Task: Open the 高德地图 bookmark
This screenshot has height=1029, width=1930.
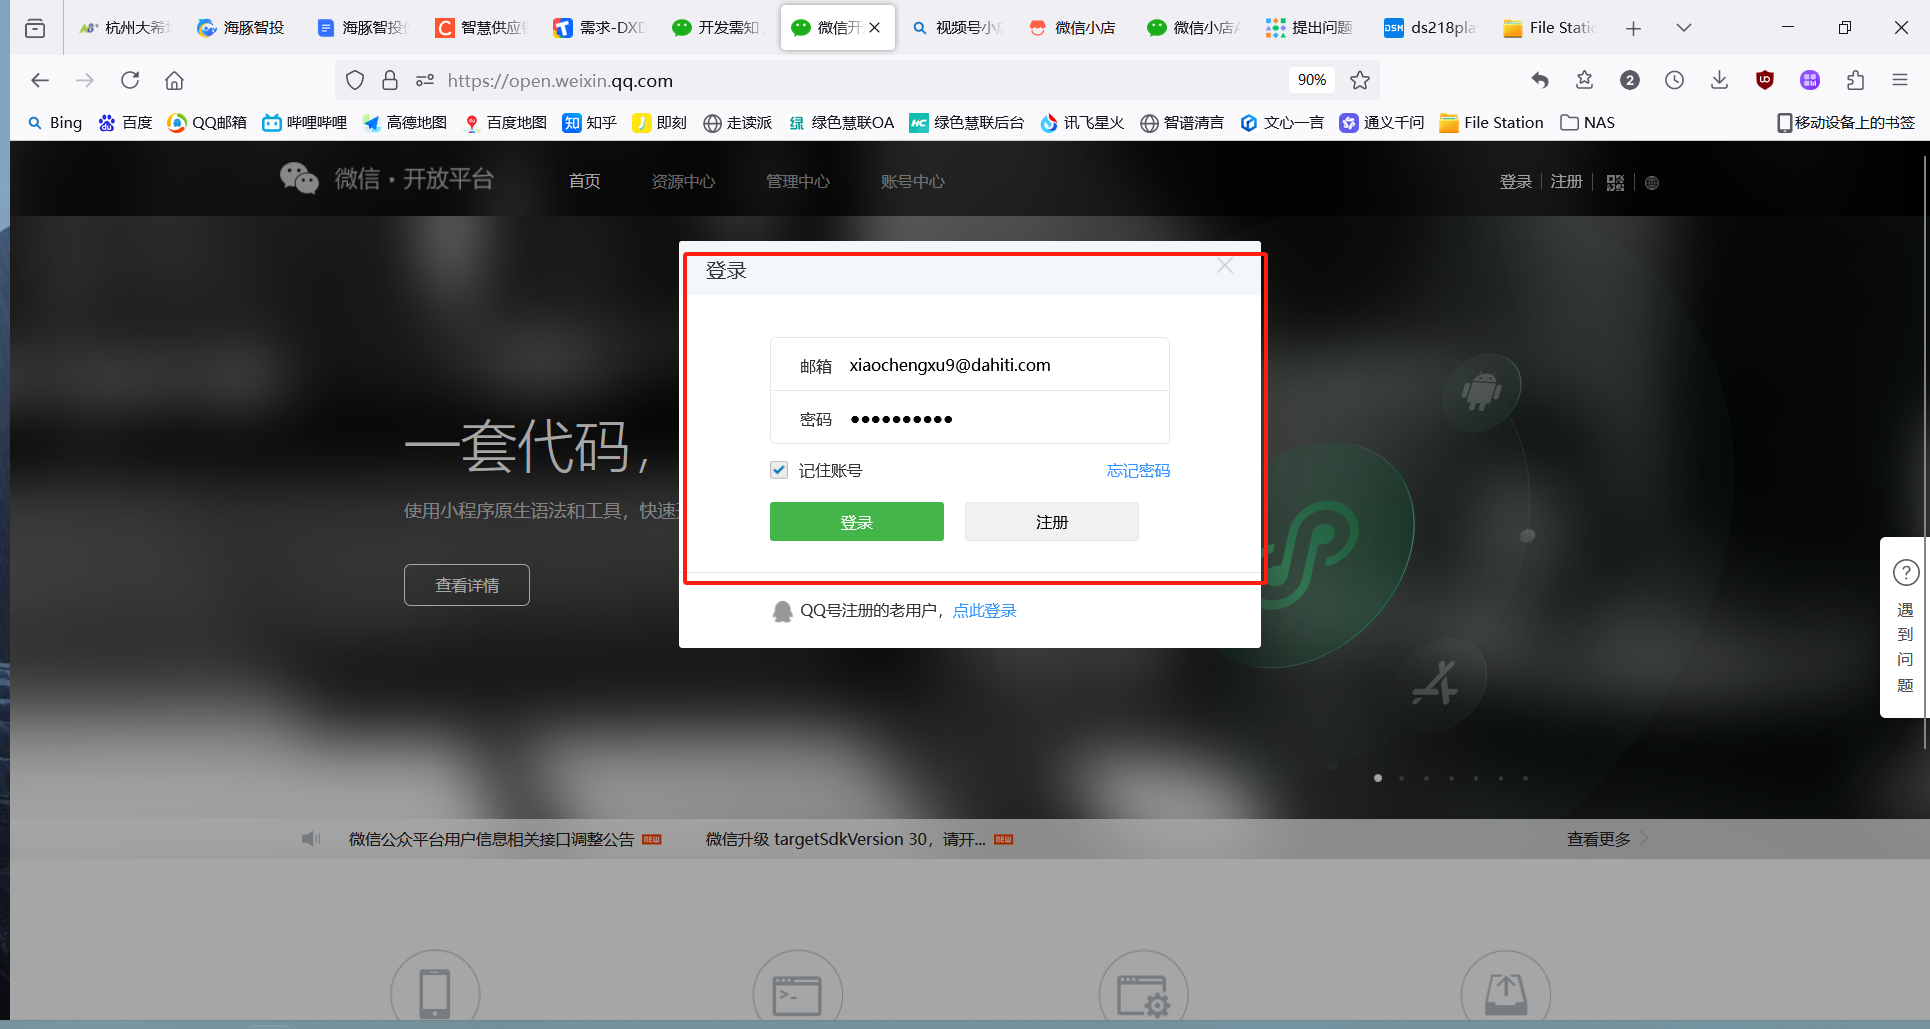Action: point(404,122)
